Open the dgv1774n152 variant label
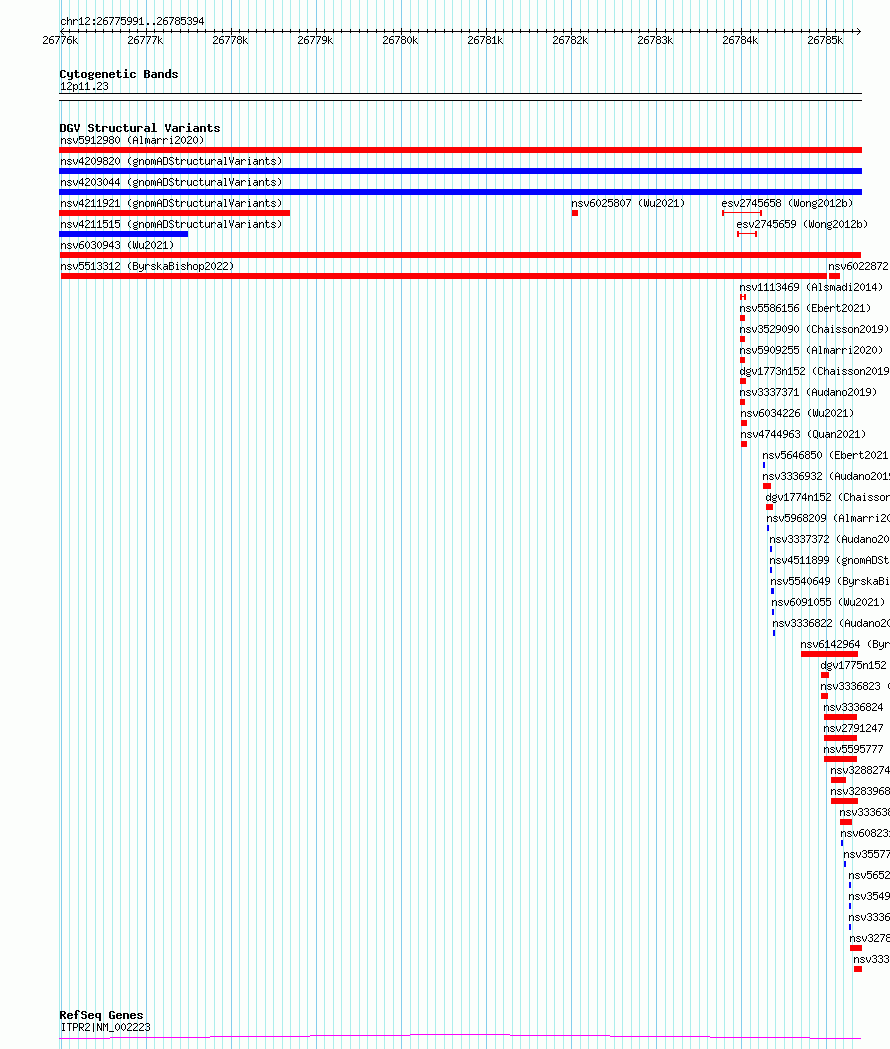This screenshot has width=890, height=1049. point(828,498)
